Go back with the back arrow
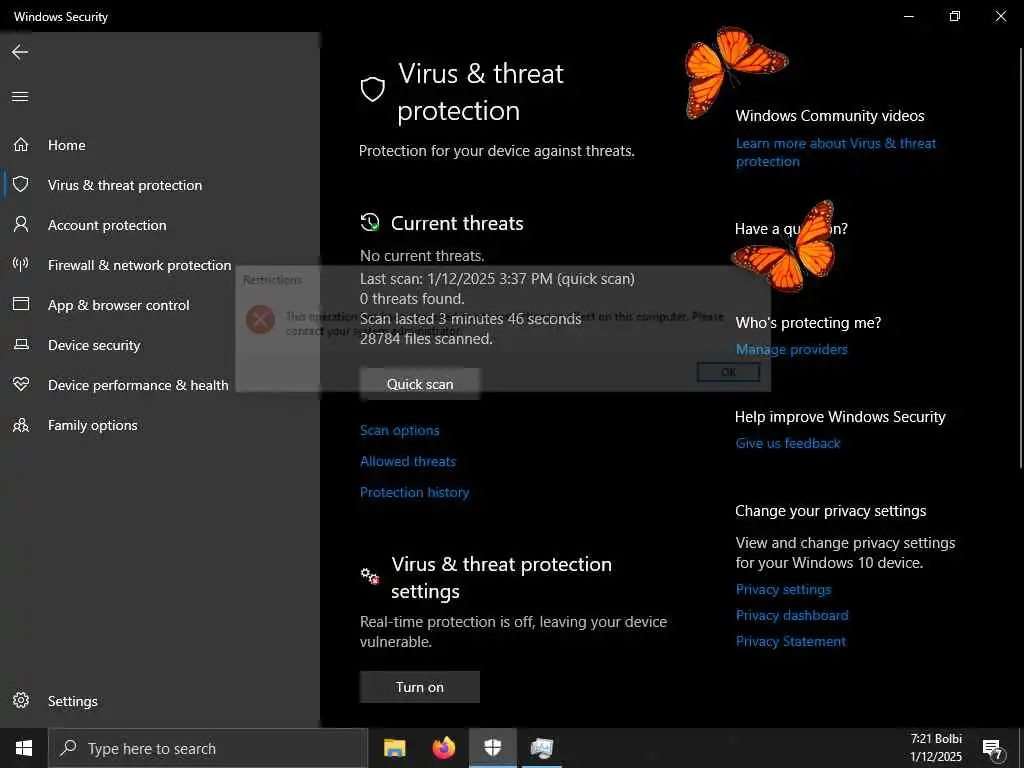 coord(20,52)
